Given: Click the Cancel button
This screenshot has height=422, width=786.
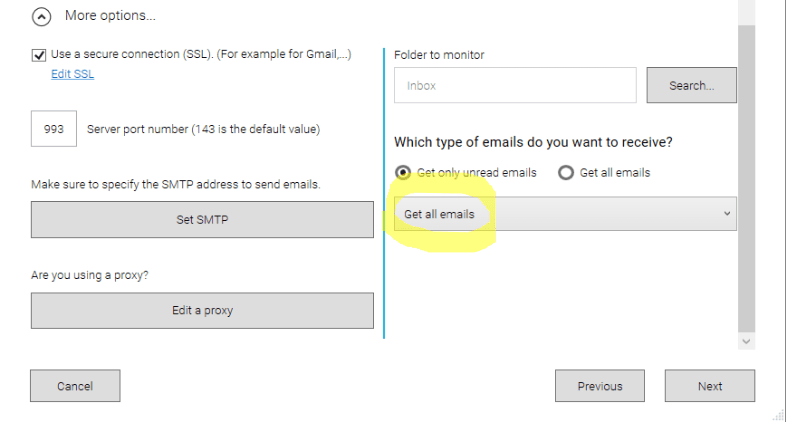Looking at the screenshot, I should tap(75, 386).
